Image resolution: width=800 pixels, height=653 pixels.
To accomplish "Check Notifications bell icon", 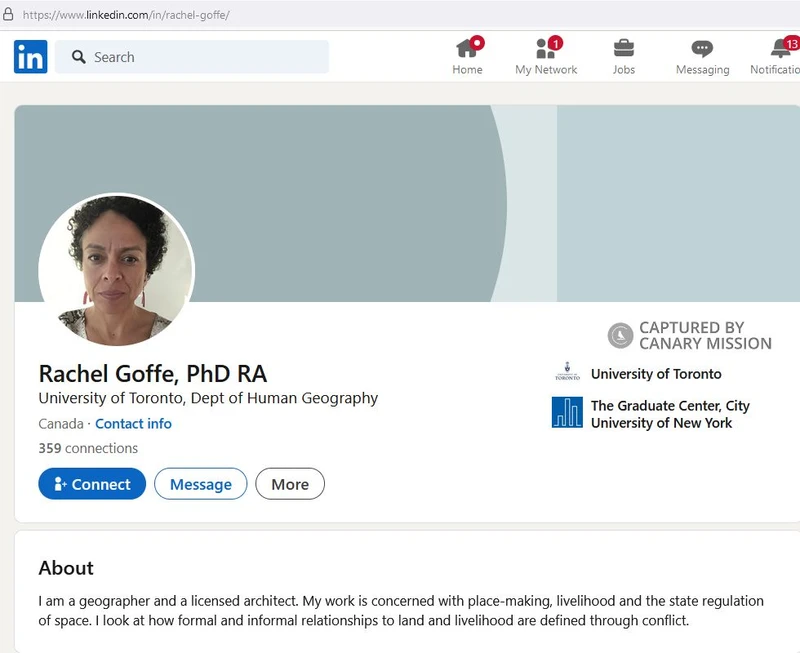I will (782, 50).
